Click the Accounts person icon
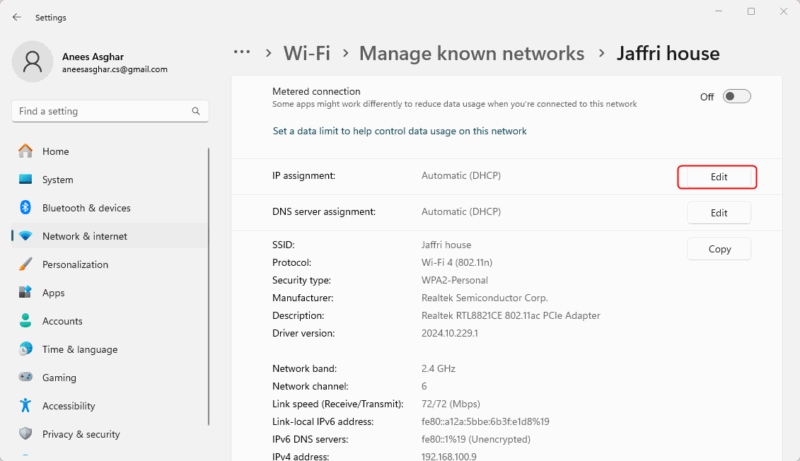Screen dimensions: 800x461 tap(26, 321)
